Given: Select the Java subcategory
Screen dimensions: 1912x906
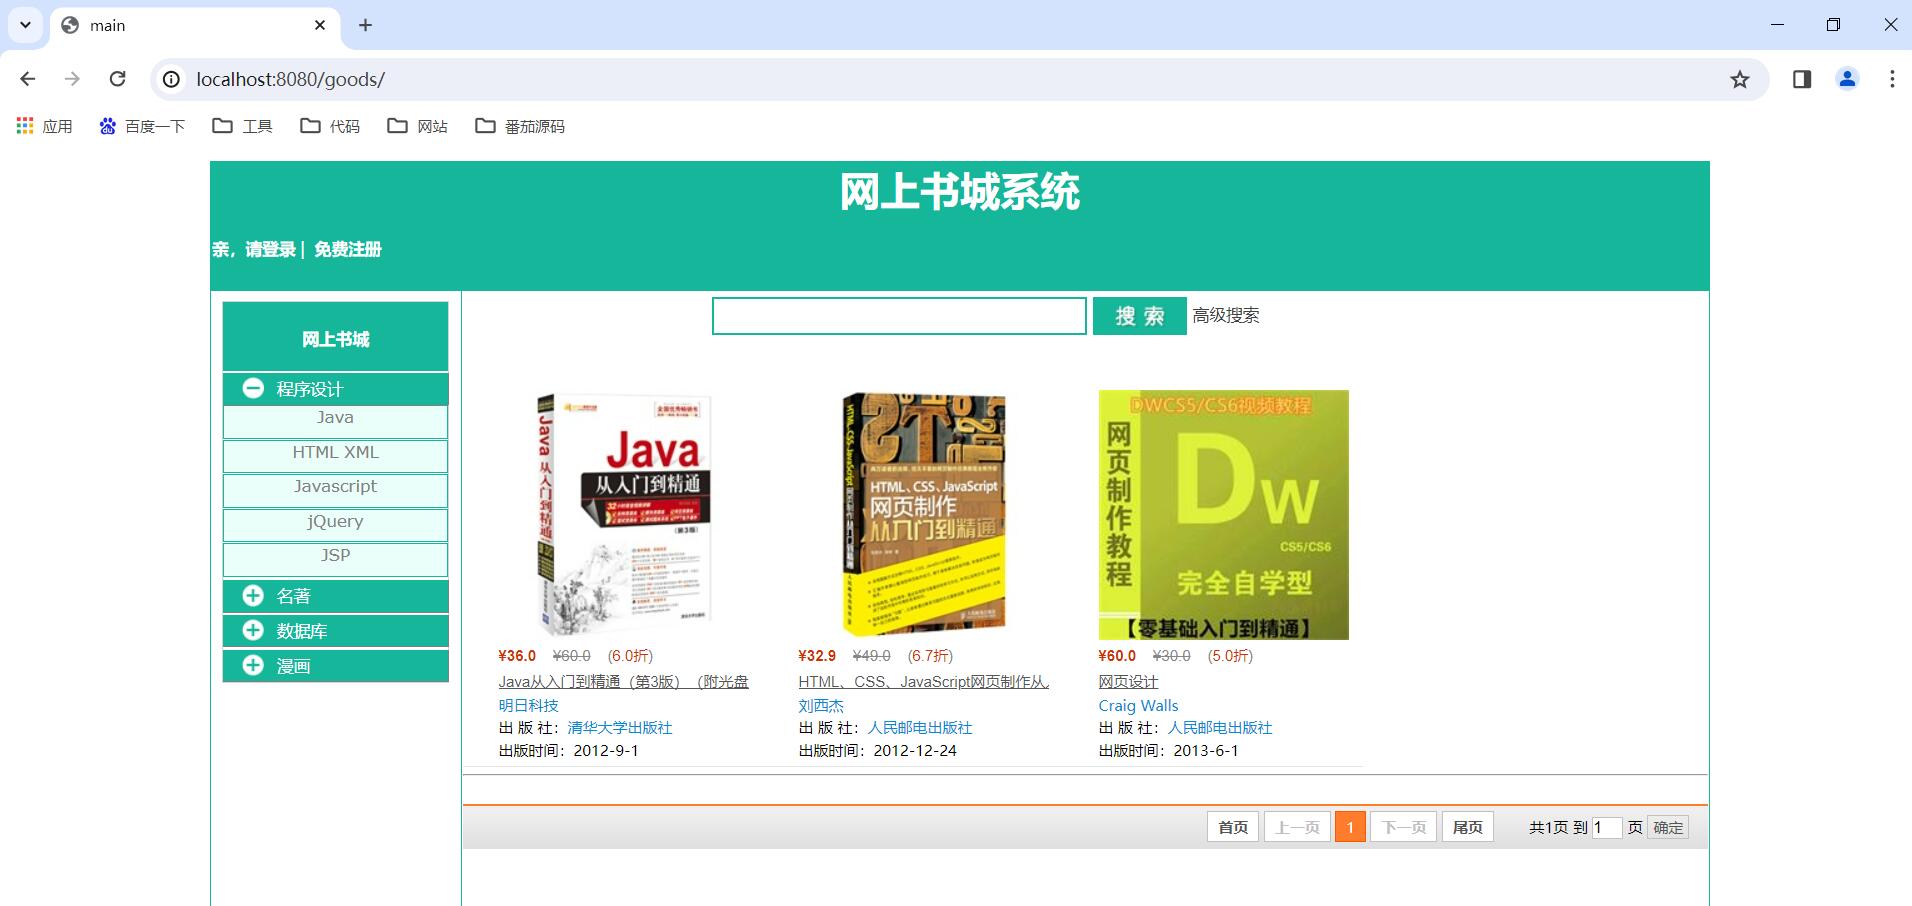Looking at the screenshot, I should 335,418.
